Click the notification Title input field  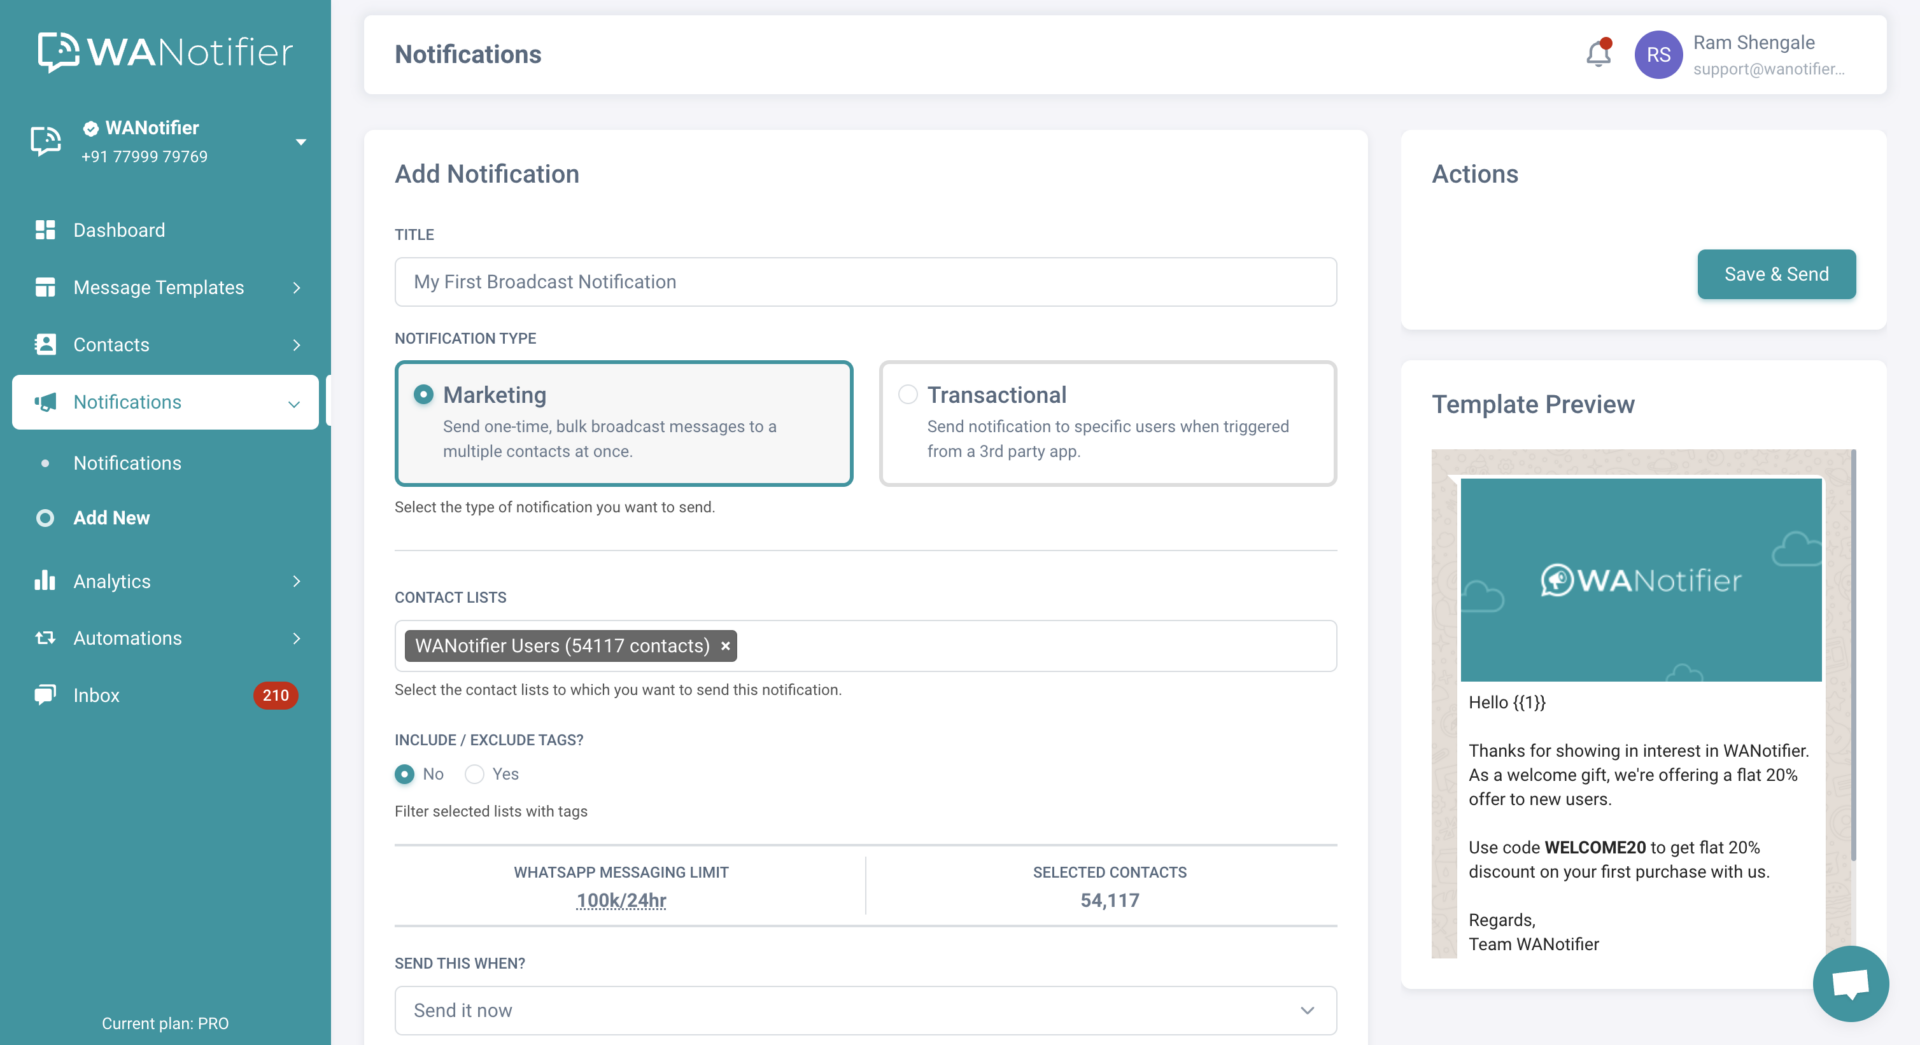[x=865, y=282]
